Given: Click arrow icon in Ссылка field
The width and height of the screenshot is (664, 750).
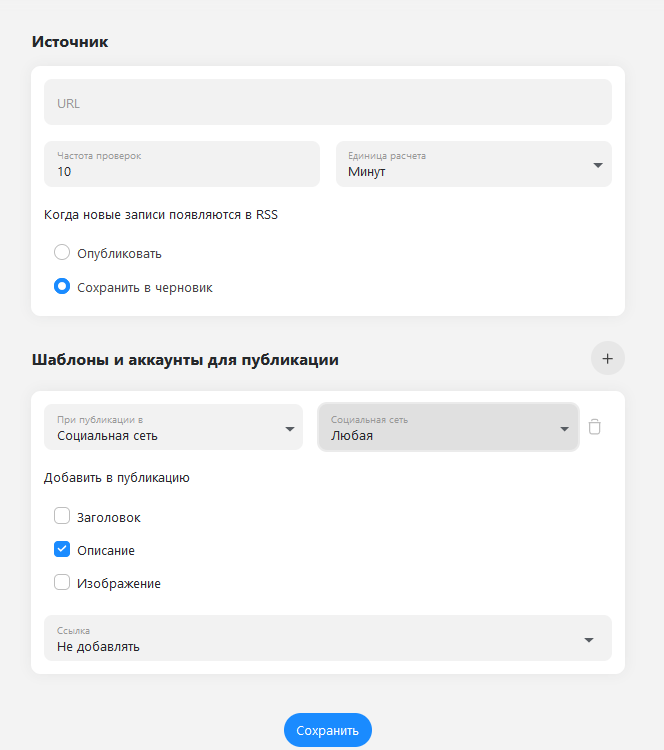Looking at the screenshot, I should [x=589, y=640].
